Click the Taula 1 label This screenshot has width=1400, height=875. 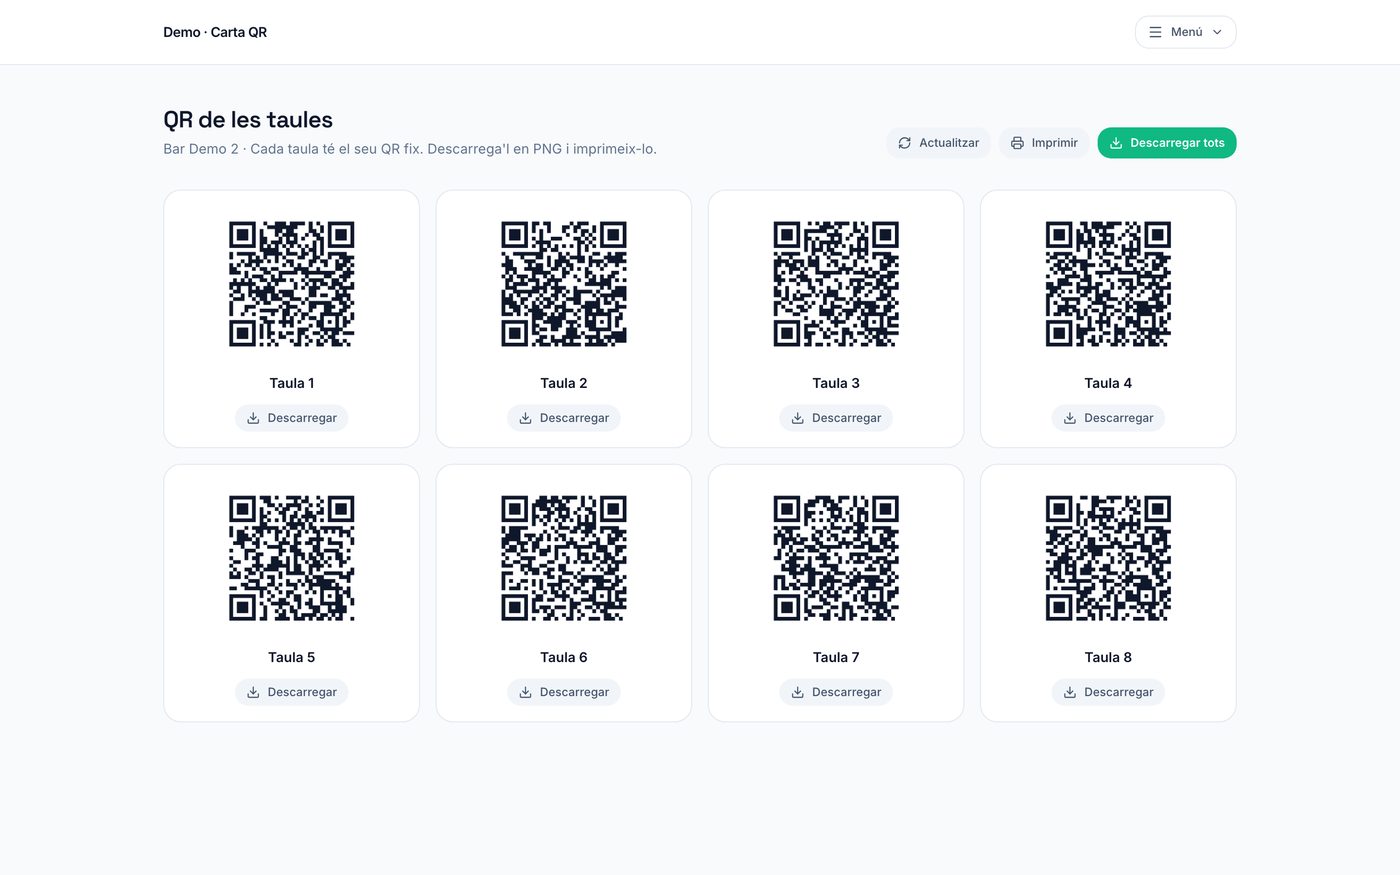pos(292,383)
